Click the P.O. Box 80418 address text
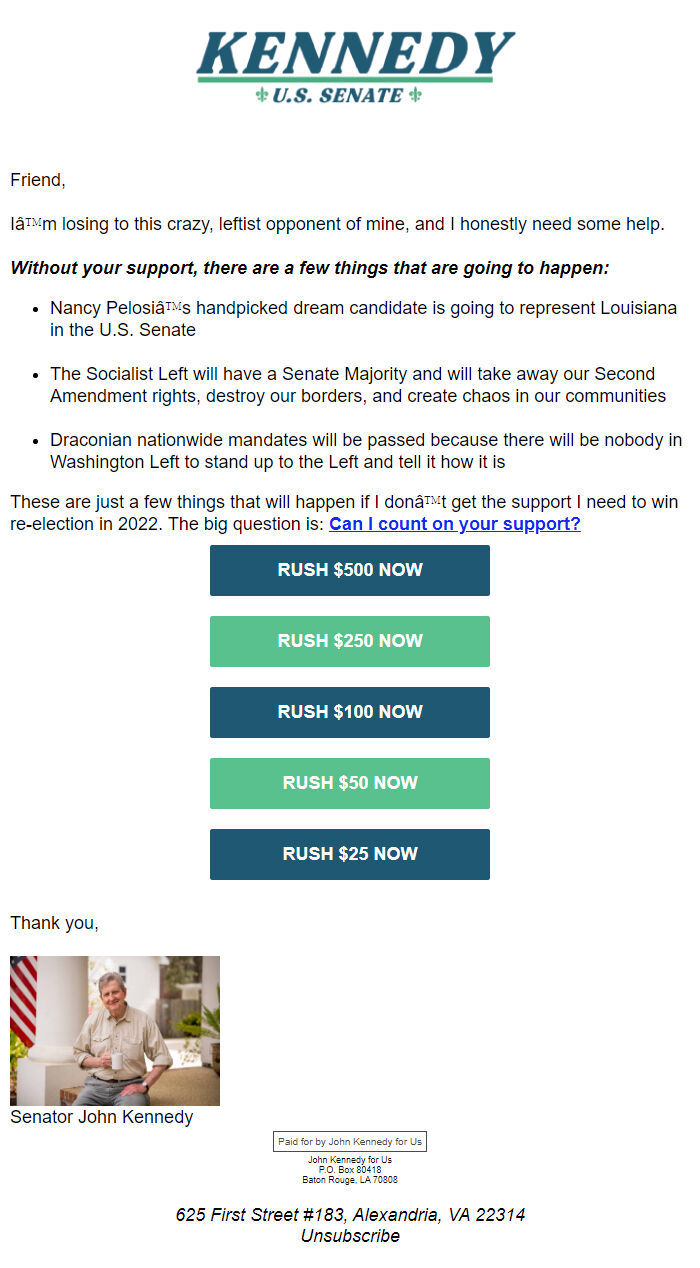 (350, 1170)
